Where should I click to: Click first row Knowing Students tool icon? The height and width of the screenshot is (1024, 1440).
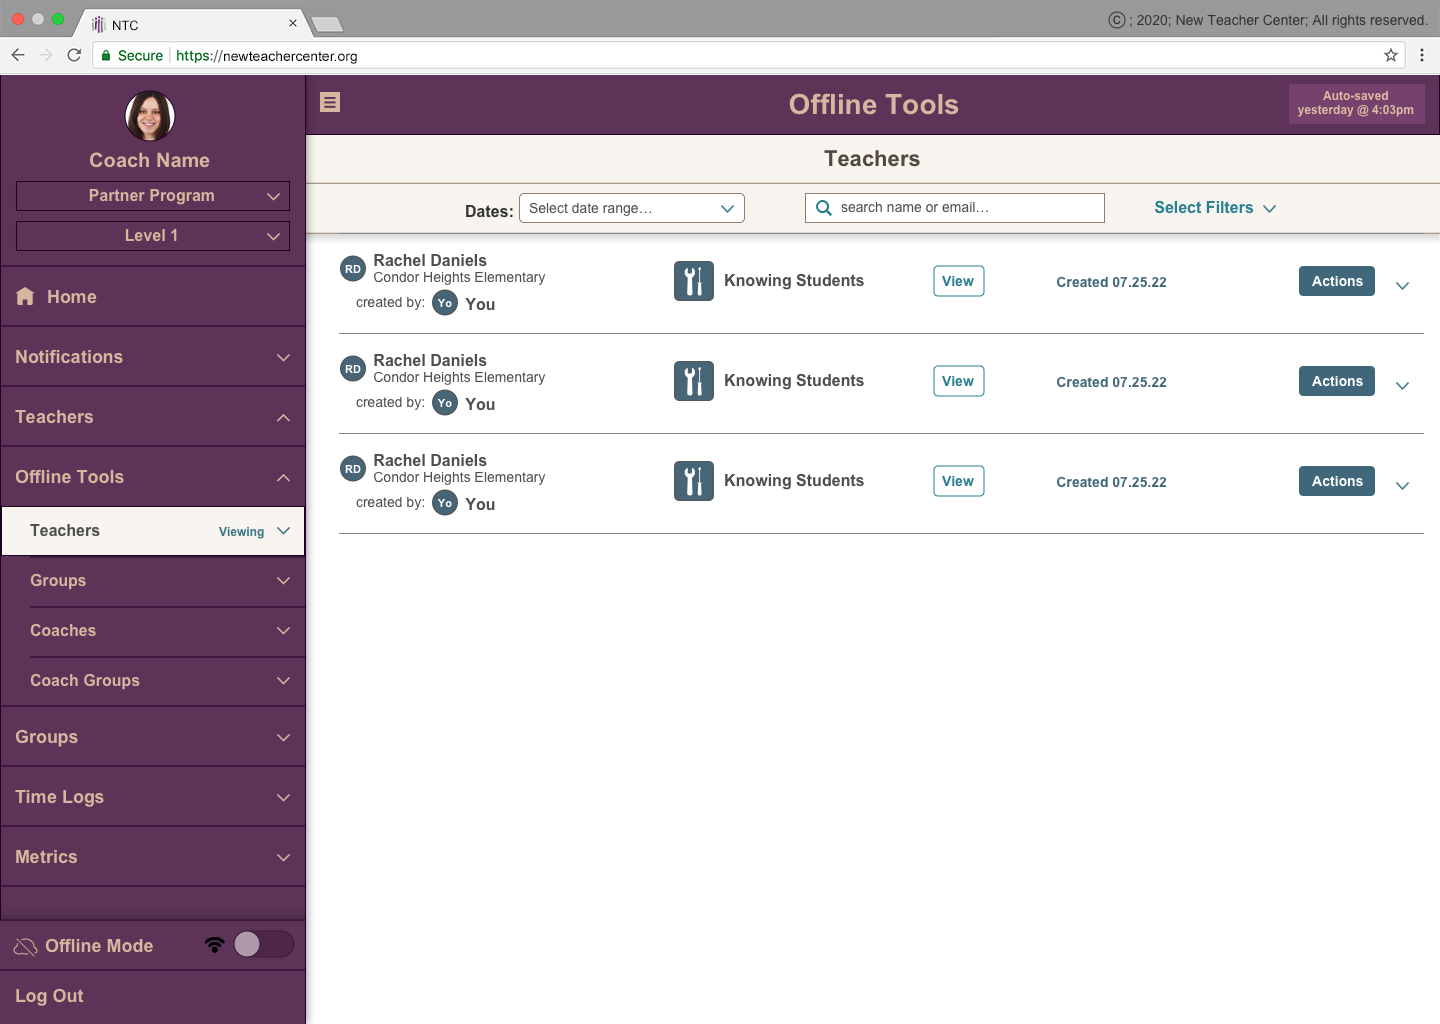694,281
